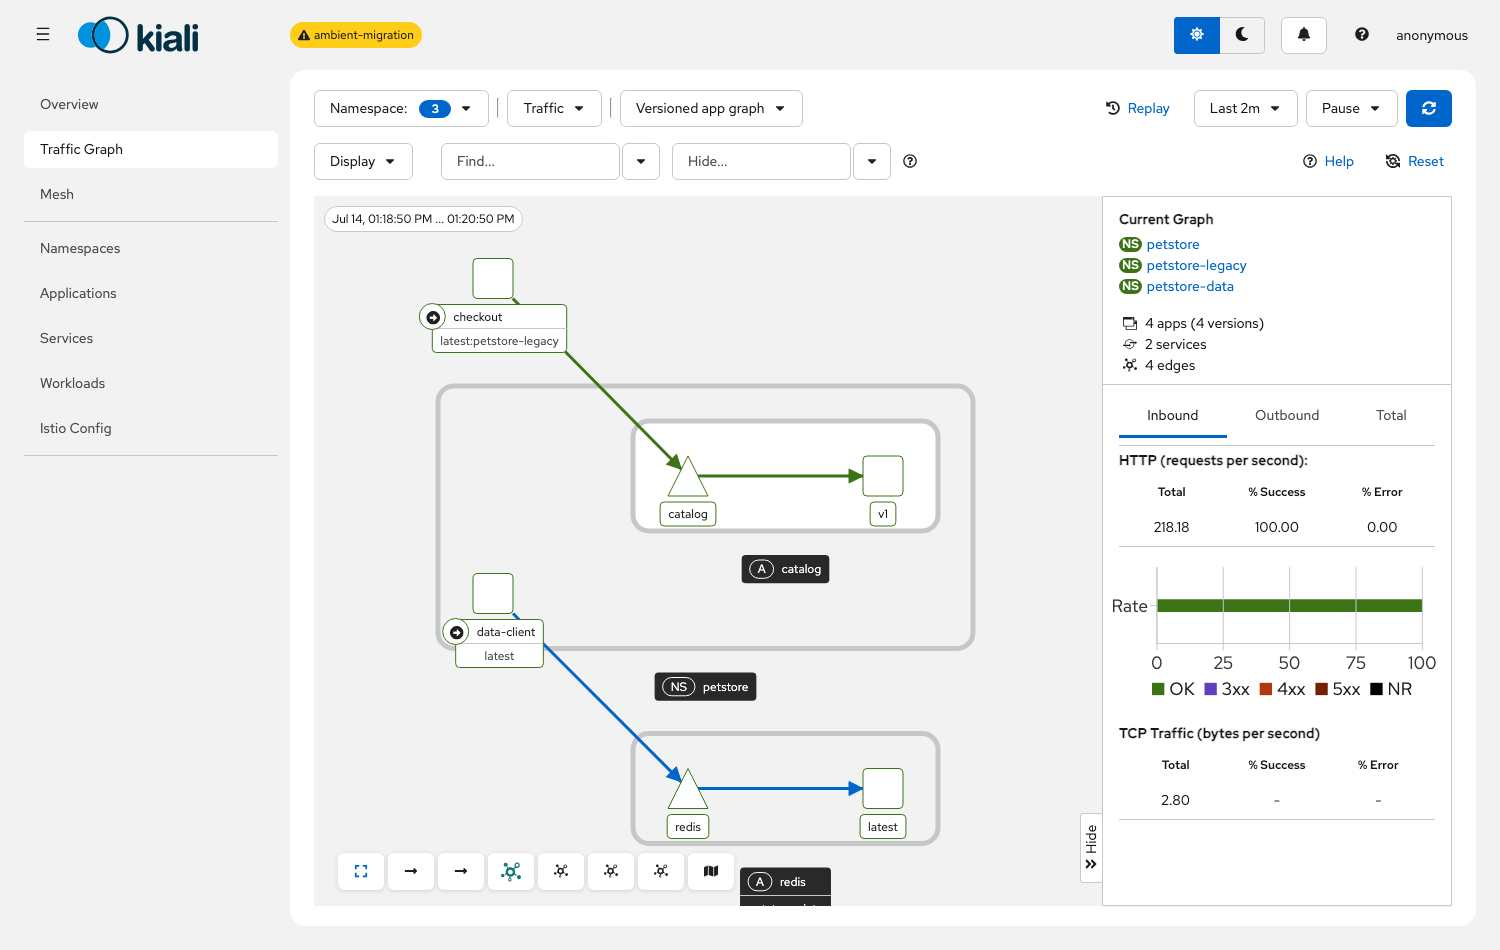Viewport: 1500px width, 950px height.
Task: Switch to the Outbound tab
Action: pos(1287,415)
